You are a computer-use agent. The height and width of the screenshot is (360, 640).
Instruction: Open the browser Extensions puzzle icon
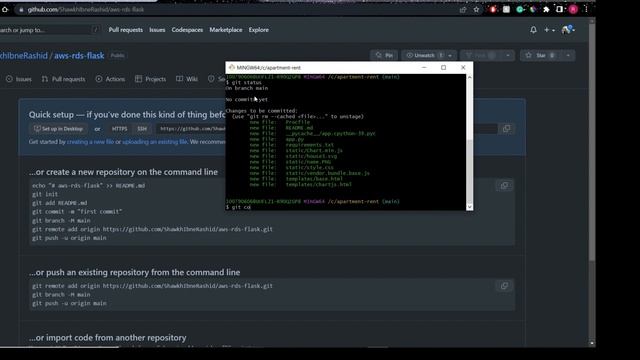546,9
